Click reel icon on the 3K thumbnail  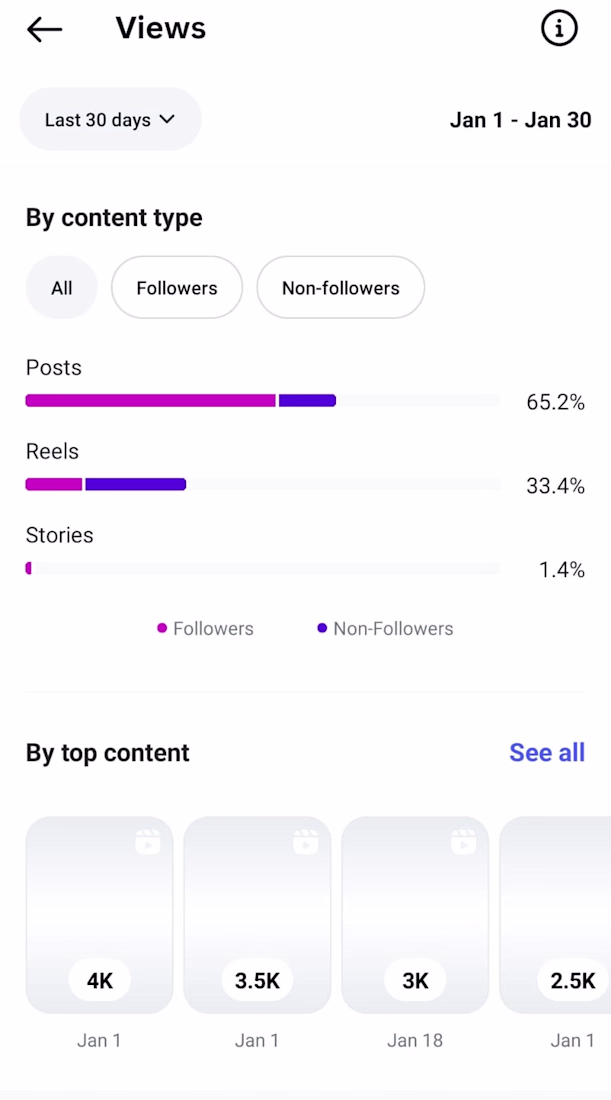[464, 842]
